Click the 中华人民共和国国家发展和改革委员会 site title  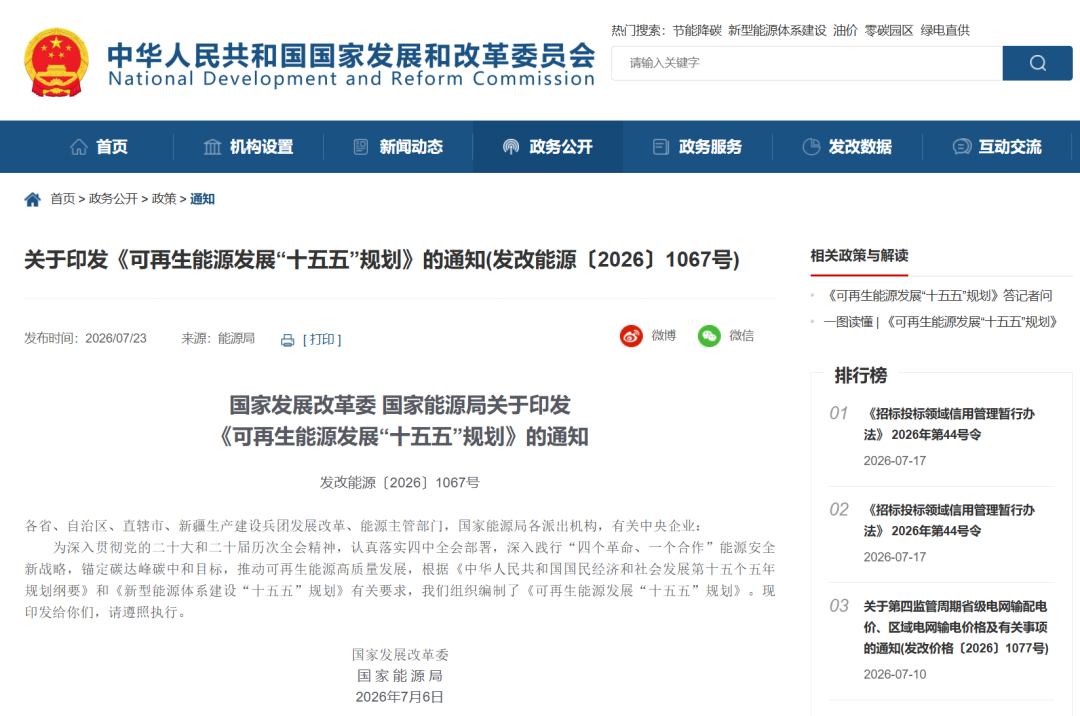pyautogui.click(x=351, y=55)
